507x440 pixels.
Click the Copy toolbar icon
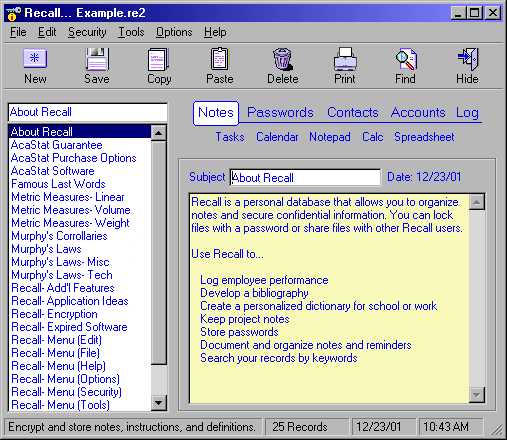pyautogui.click(x=158, y=59)
